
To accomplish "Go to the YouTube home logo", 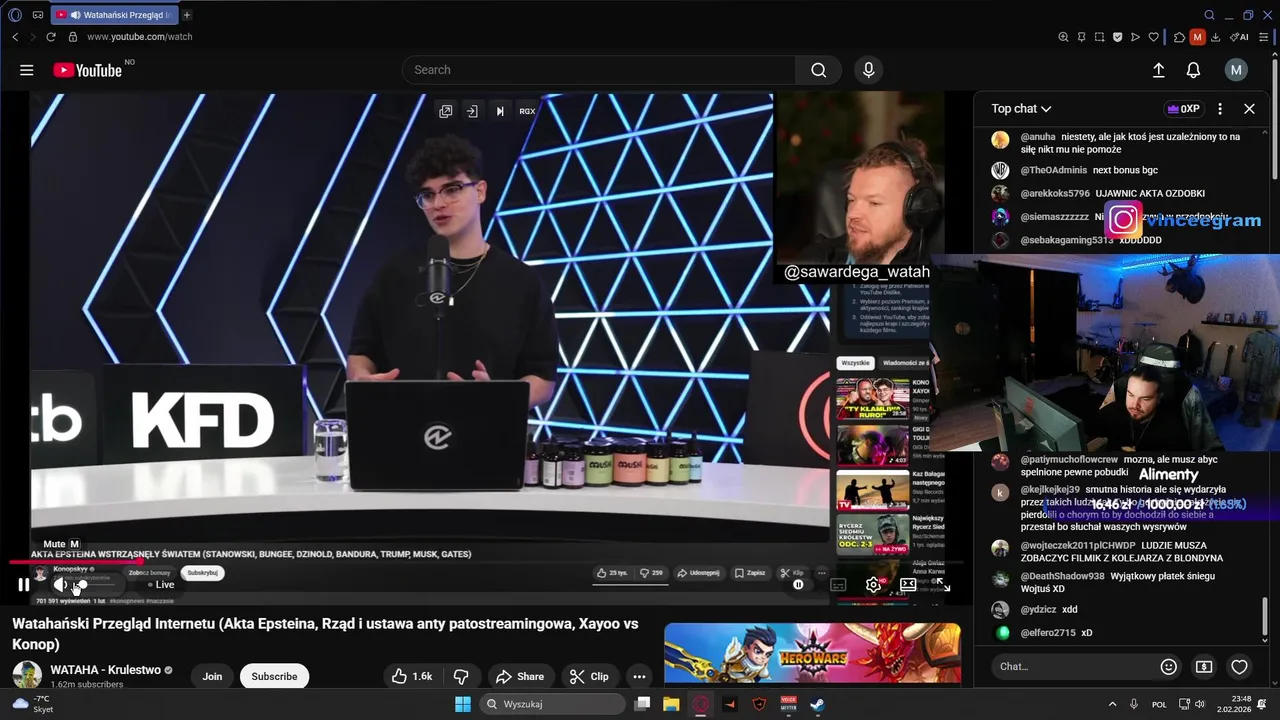I will tap(87, 70).
